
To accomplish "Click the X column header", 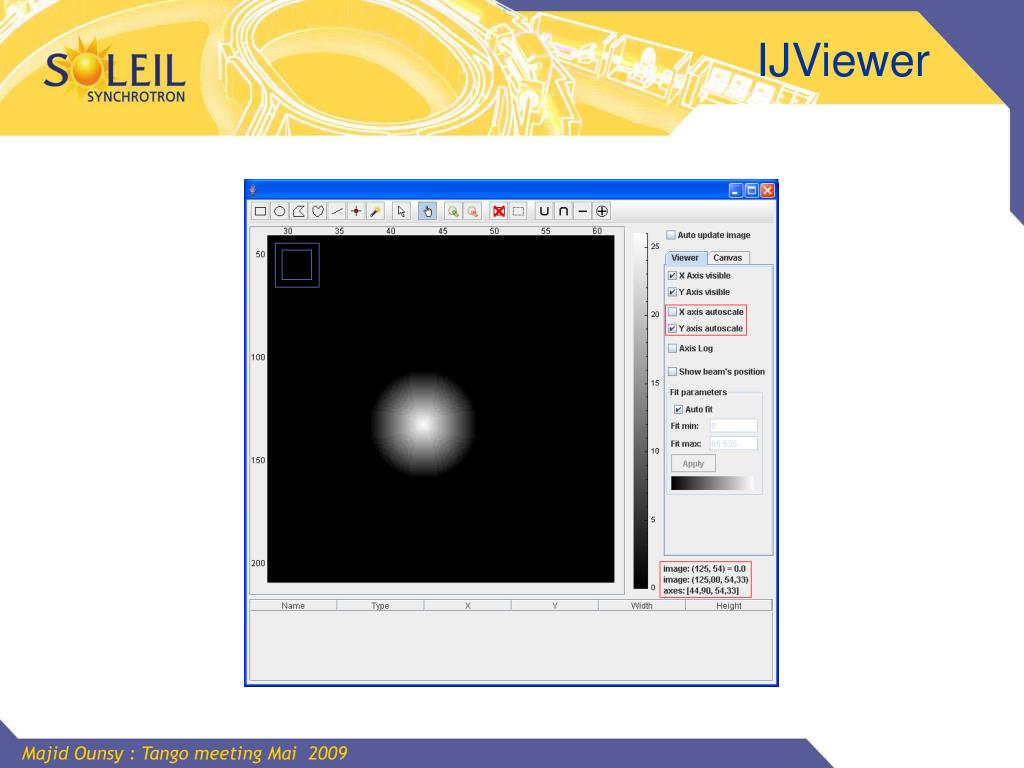I will [468, 606].
